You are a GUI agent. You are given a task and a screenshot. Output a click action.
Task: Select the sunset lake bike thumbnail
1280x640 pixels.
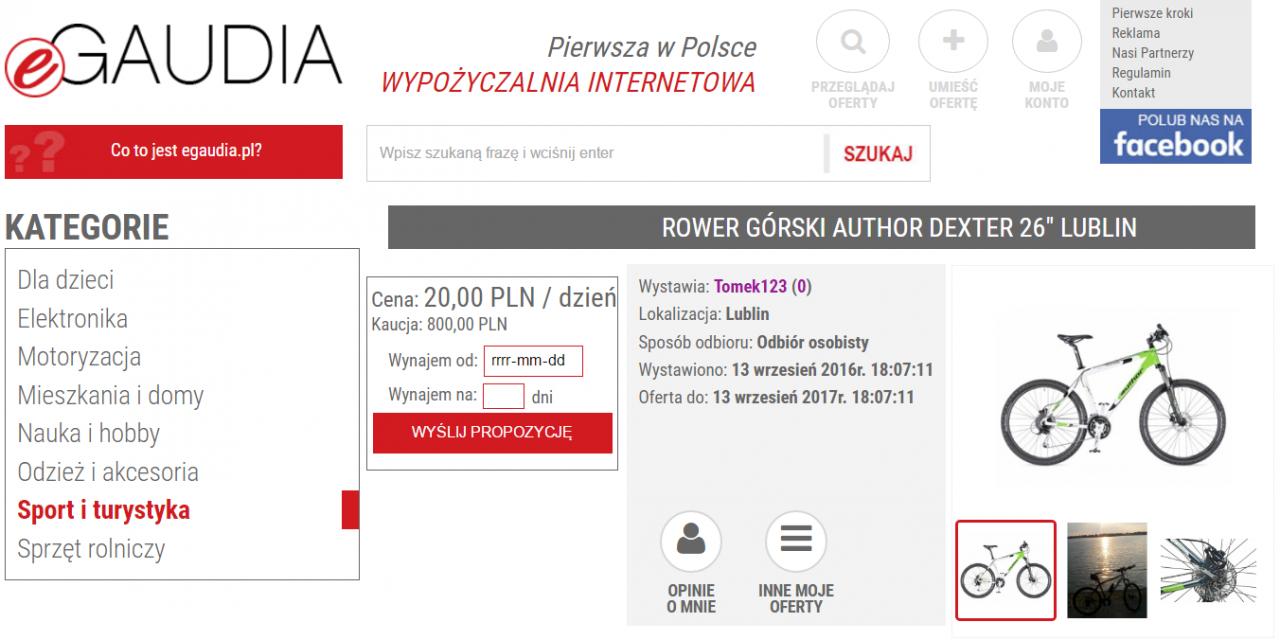click(x=1107, y=570)
